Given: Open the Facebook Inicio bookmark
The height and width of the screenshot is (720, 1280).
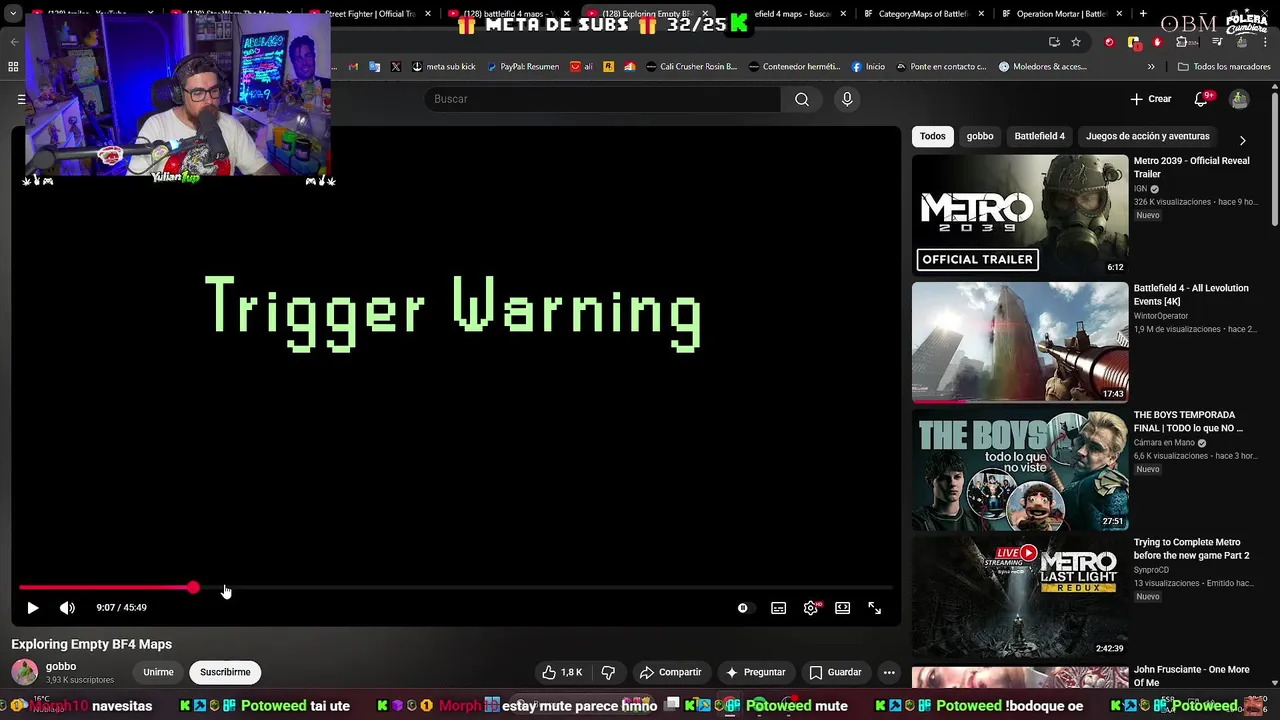Looking at the screenshot, I should point(868,67).
